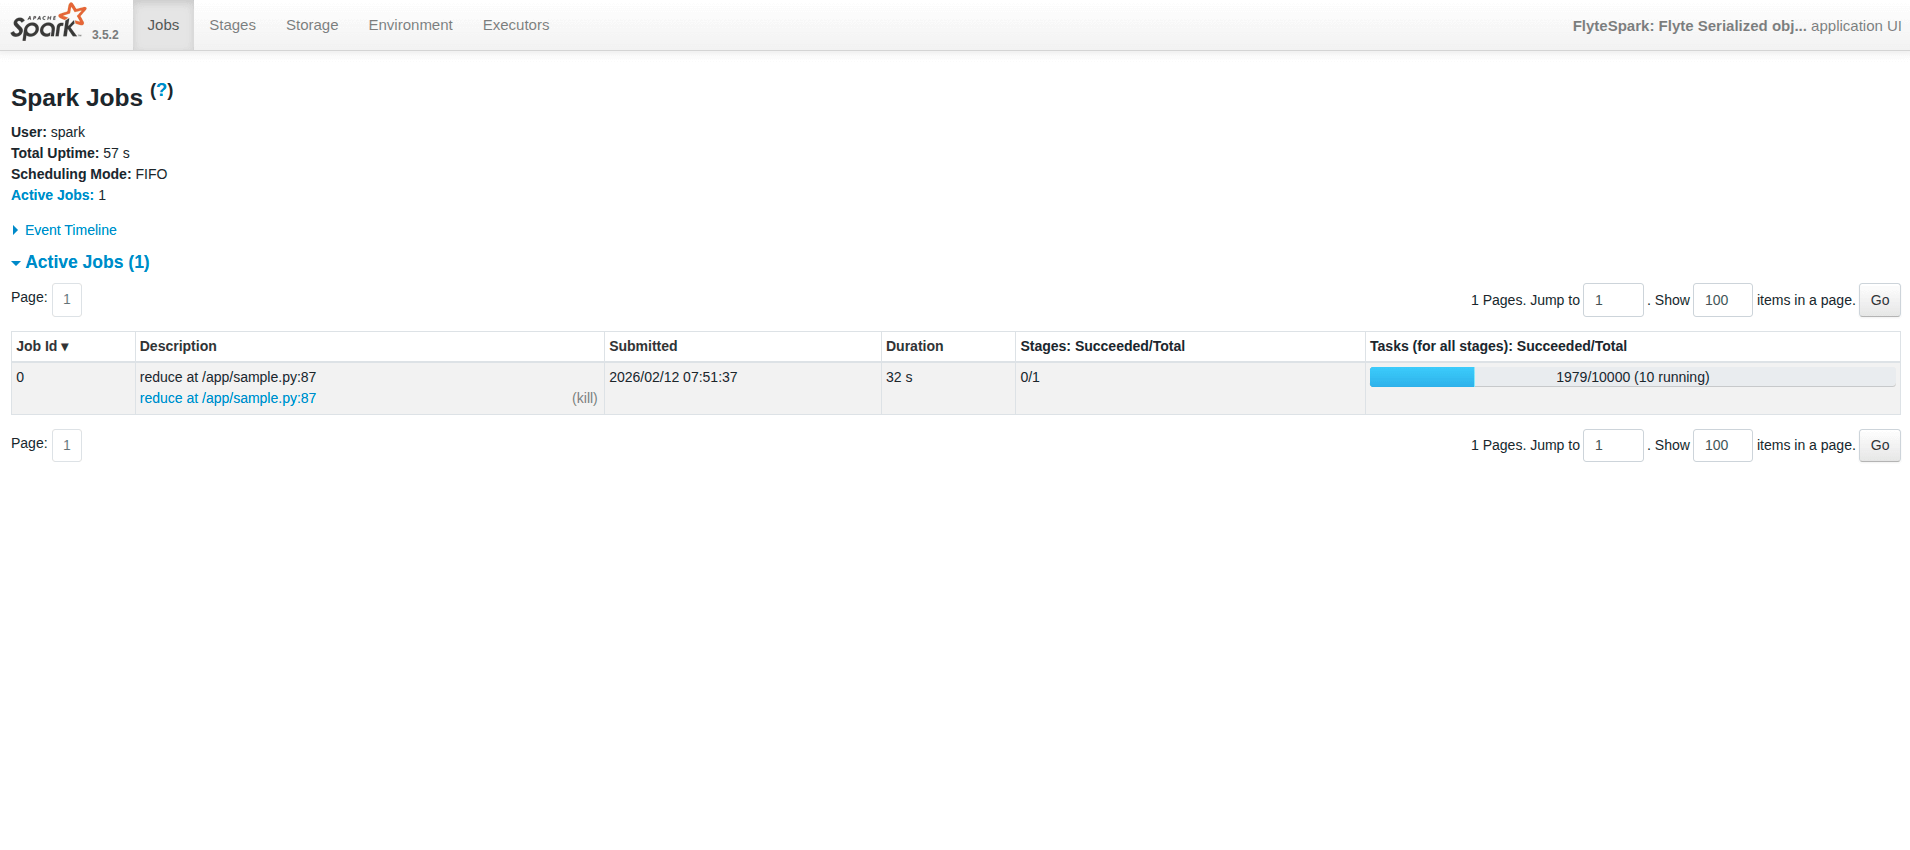Viewport: 1910px width, 850px height.
Task: Switch to the Jobs tab
Action: tap(163, 25)
